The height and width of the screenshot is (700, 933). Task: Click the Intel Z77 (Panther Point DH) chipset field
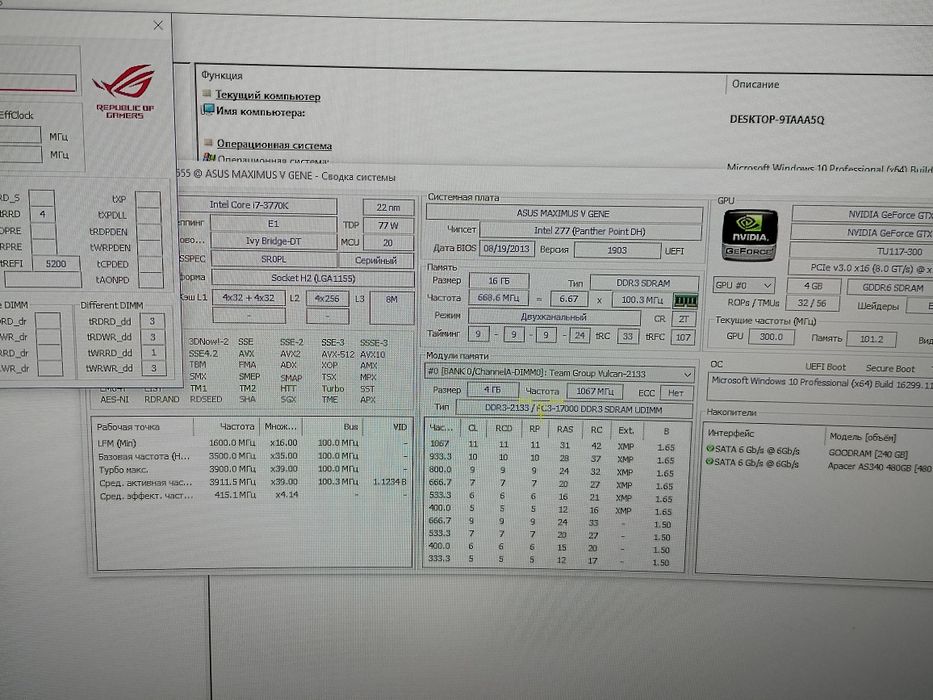(x=590, y=231)
